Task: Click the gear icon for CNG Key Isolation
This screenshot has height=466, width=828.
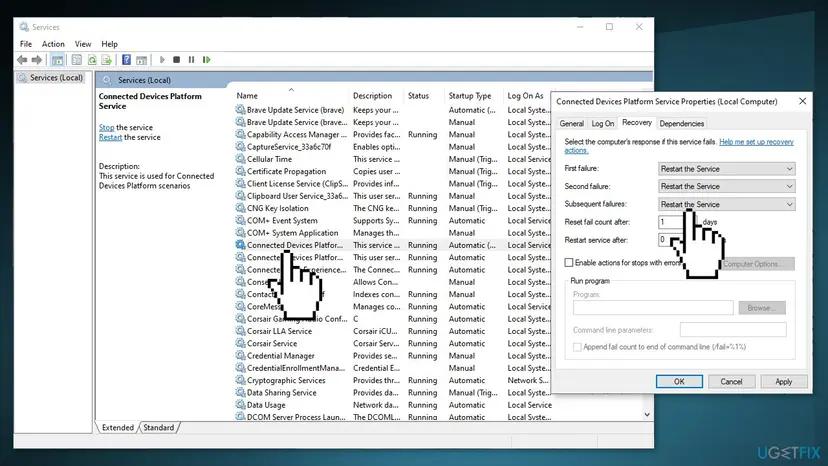Action: tap(240, 208)
